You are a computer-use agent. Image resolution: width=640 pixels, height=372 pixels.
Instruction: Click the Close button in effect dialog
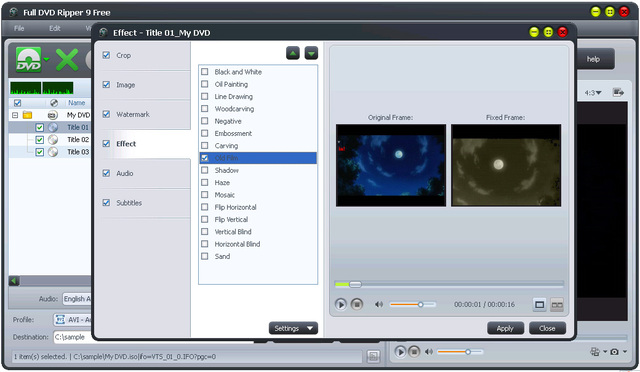547,328
